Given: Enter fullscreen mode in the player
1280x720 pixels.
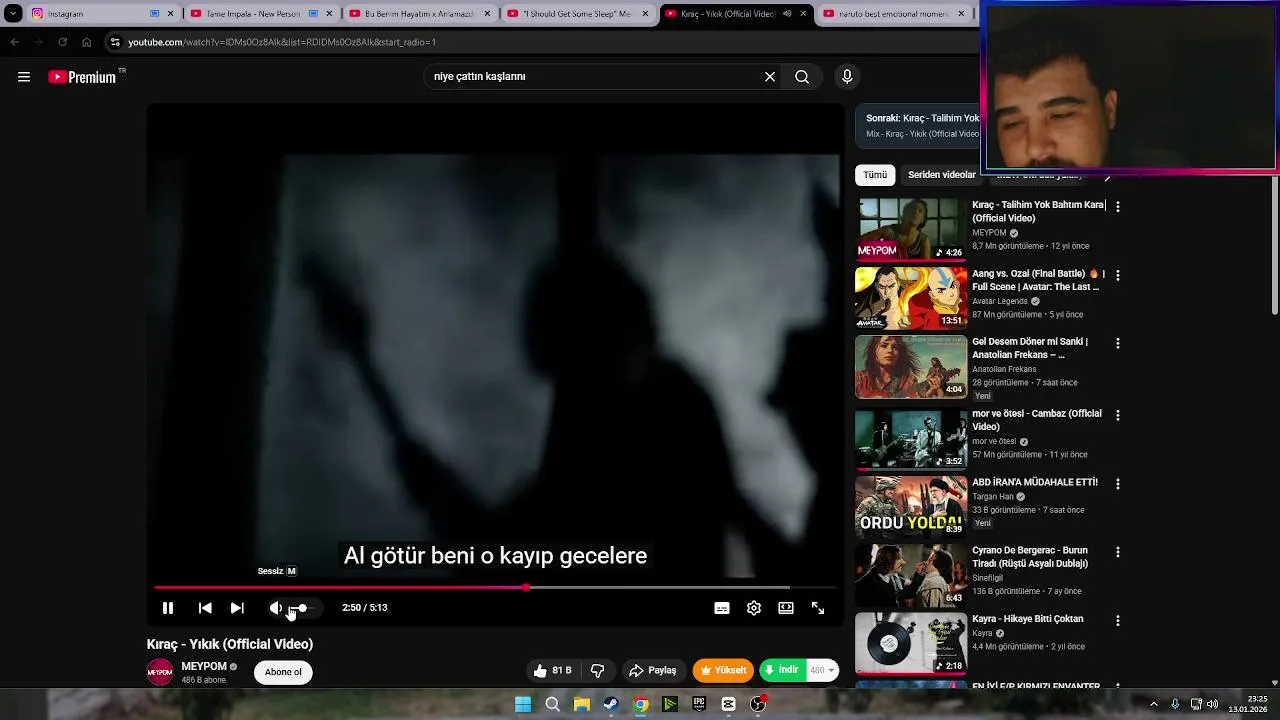Looking at the screenshot, I should (x=818, y=608).
